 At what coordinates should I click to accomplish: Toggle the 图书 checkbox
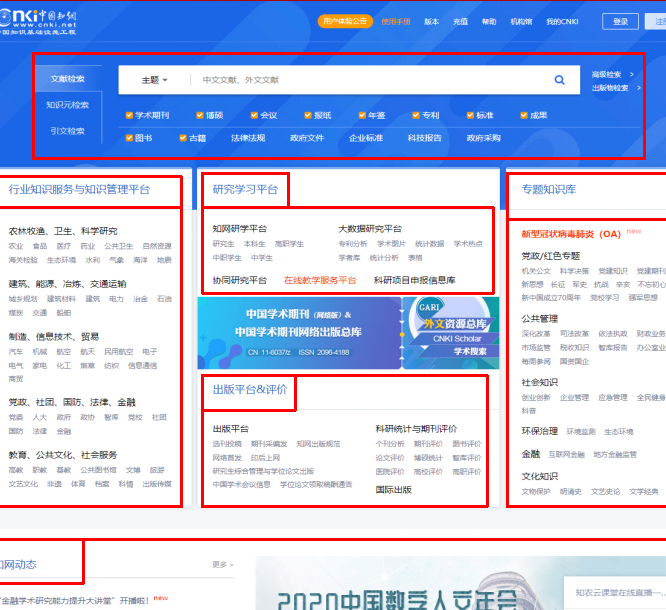[129, 138]
